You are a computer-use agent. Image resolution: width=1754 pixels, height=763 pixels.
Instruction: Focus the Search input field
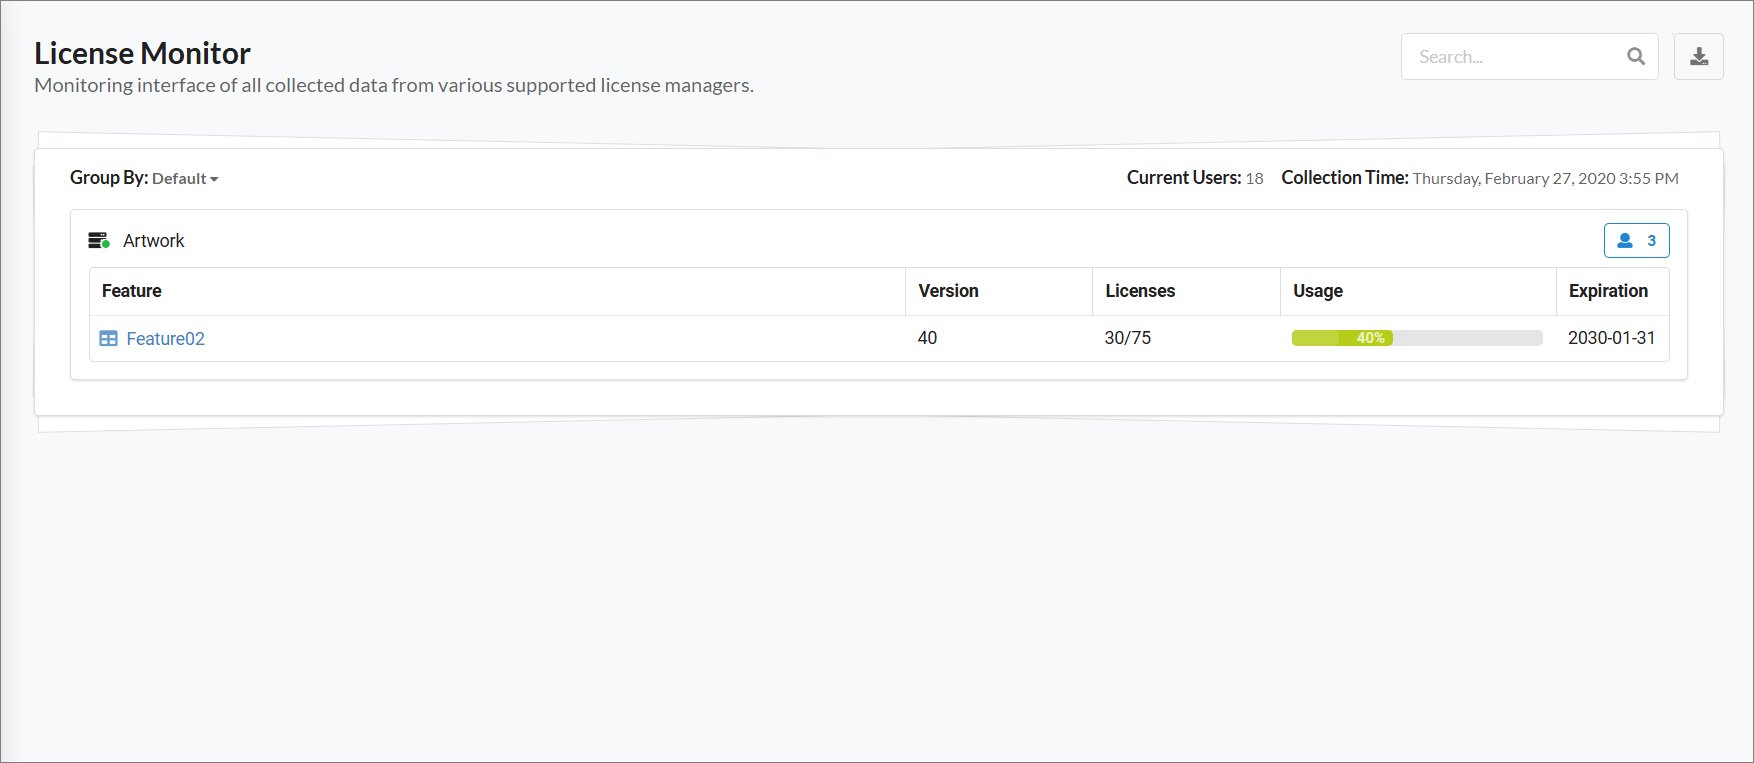(1530, 57)
